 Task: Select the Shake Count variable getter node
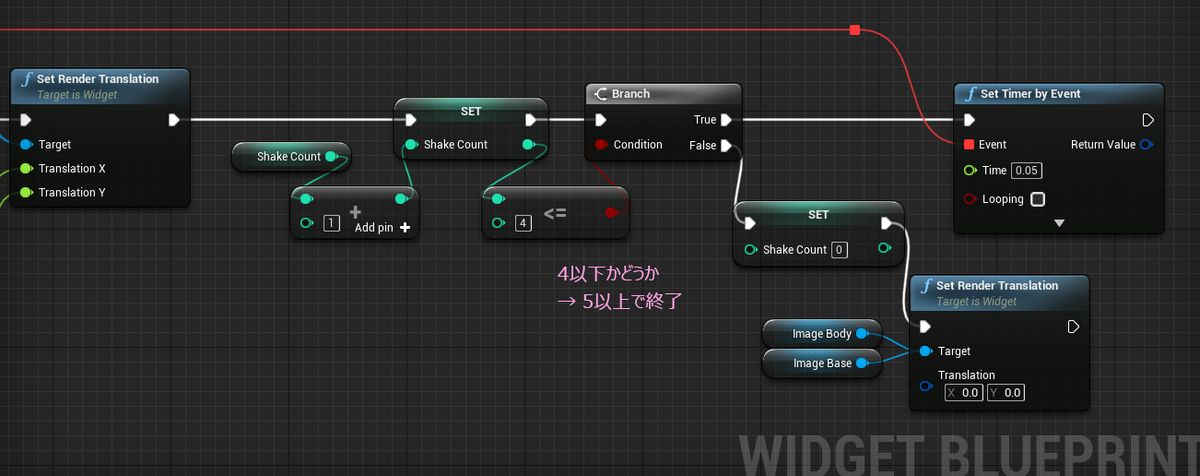click(x=291, y=157)
